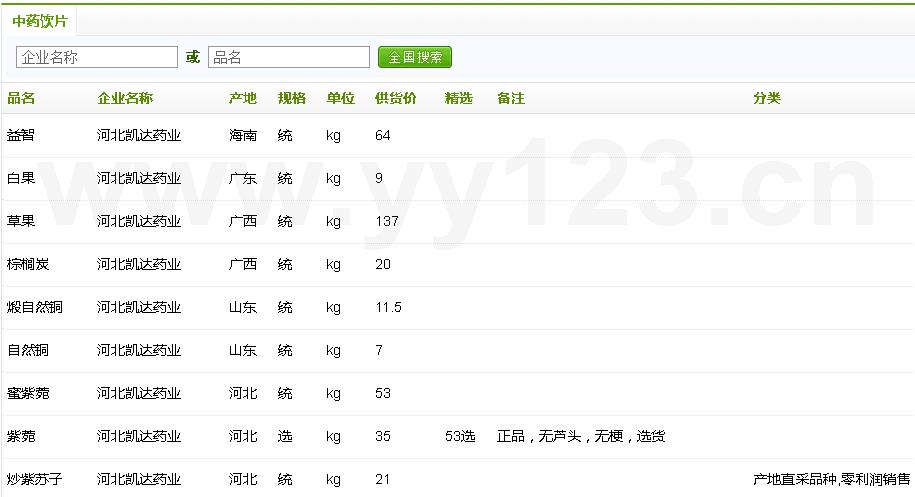Click kg unit in the 自然铜 row
Image resolution: width=915 pixels, height=497 pixels.
coord(333,350)
